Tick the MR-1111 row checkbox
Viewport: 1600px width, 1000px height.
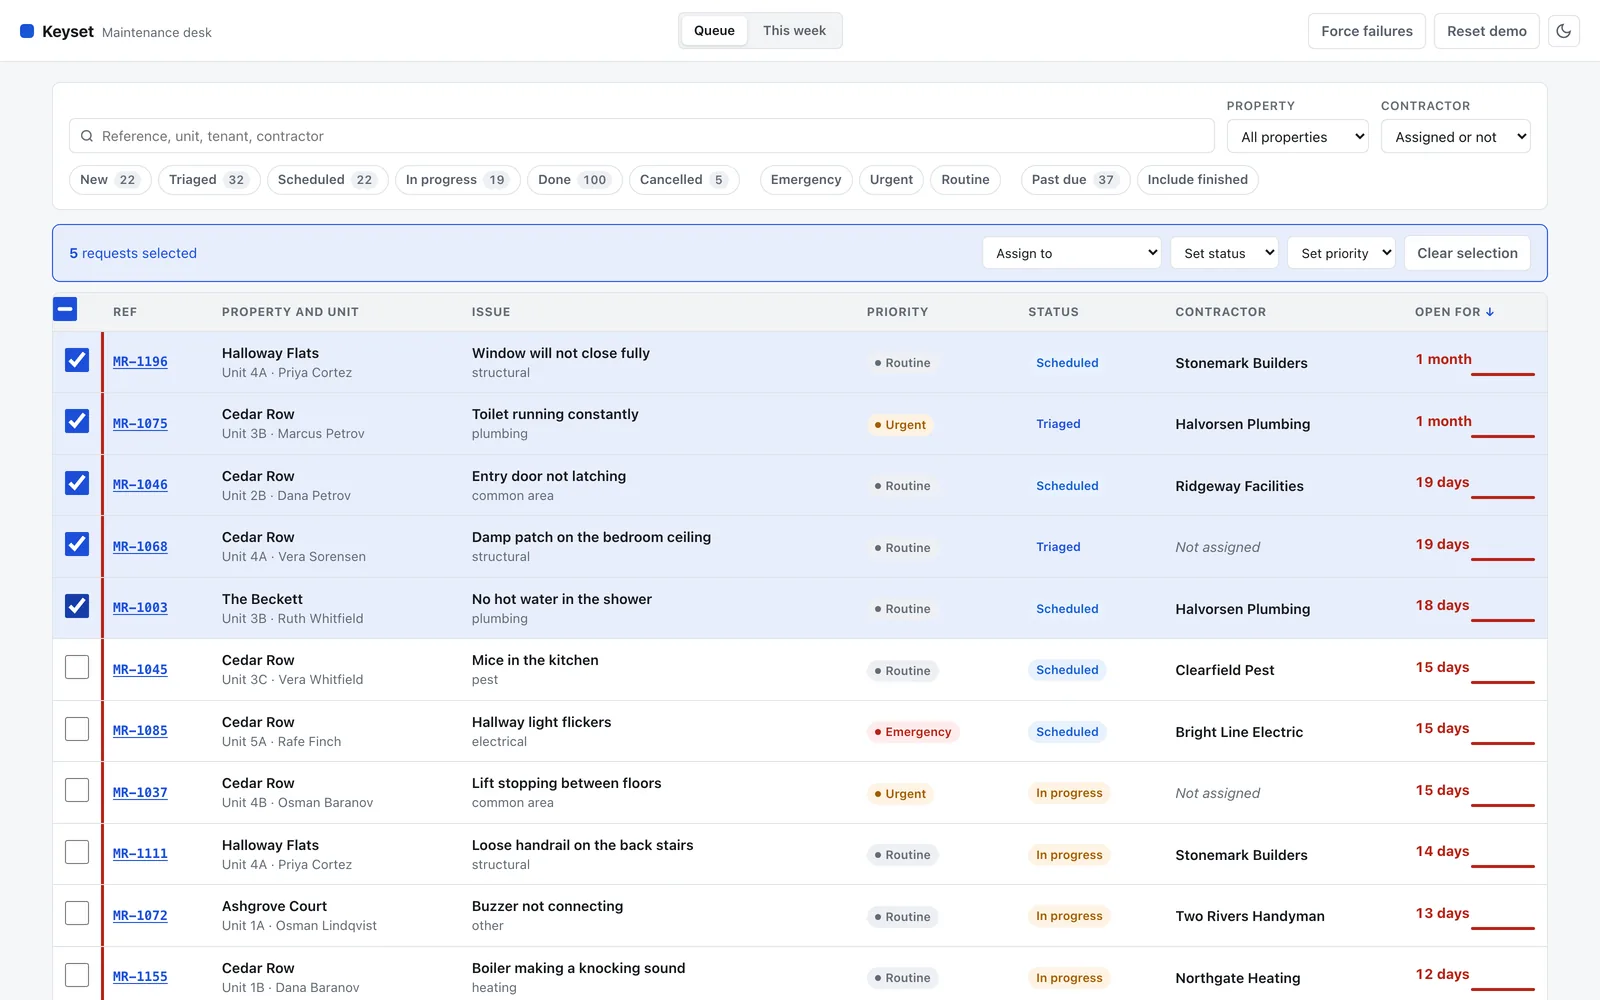click(x=77, y=852)
